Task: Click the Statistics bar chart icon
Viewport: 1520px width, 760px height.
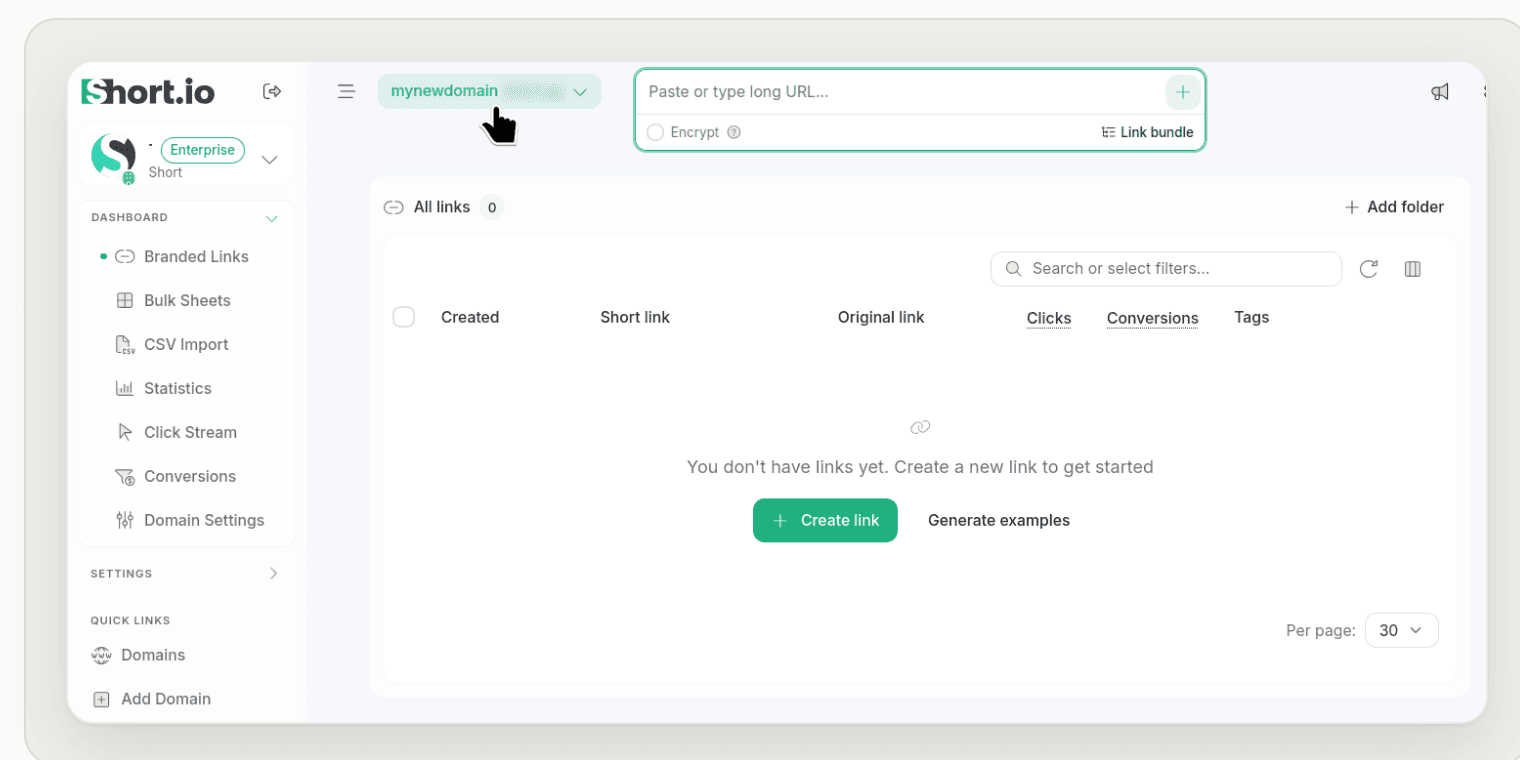Action: coord(125,388)
